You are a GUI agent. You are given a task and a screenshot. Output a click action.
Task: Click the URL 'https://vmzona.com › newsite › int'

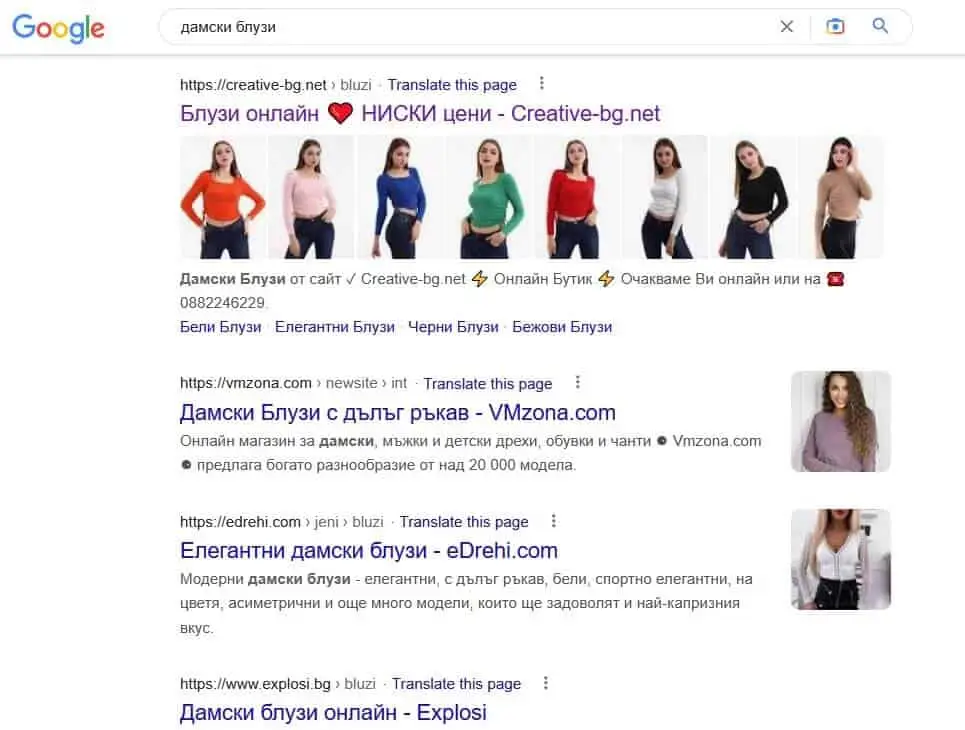point(294,383)
